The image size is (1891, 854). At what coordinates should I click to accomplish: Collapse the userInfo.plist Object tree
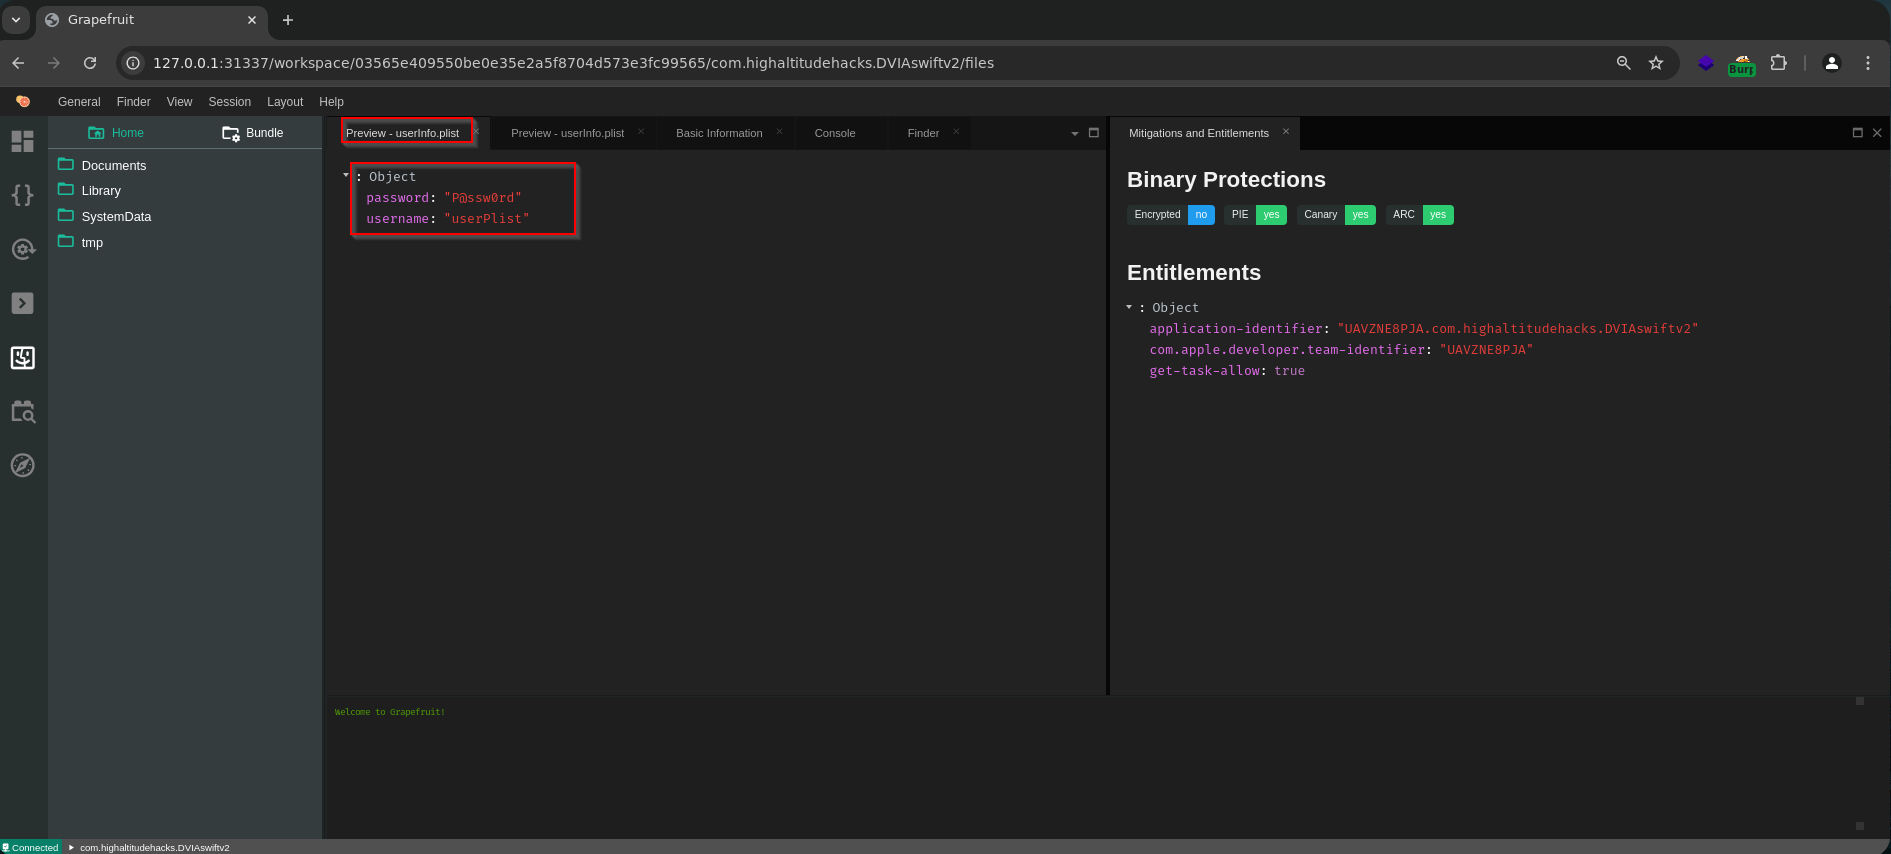click(x=346, y=175)
